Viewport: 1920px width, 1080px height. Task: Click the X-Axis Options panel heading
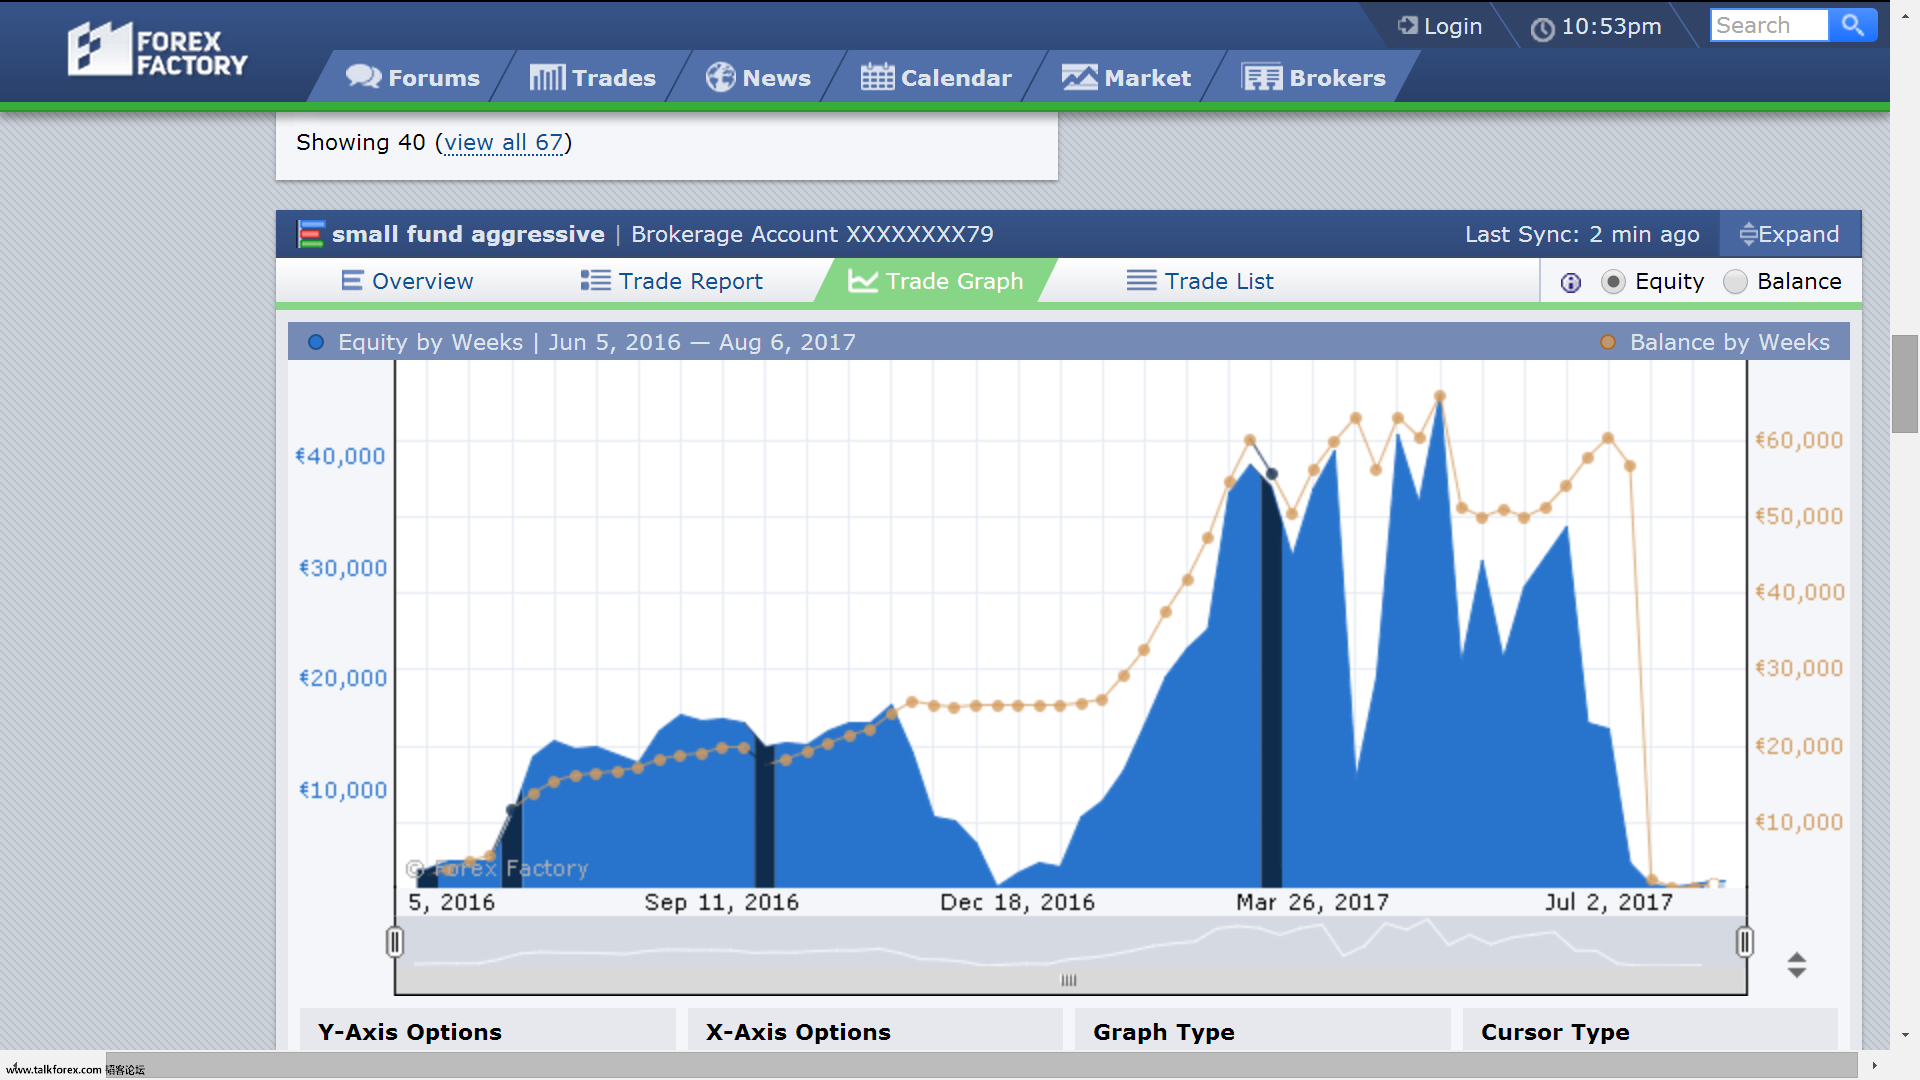click(x=798, y=1032)
